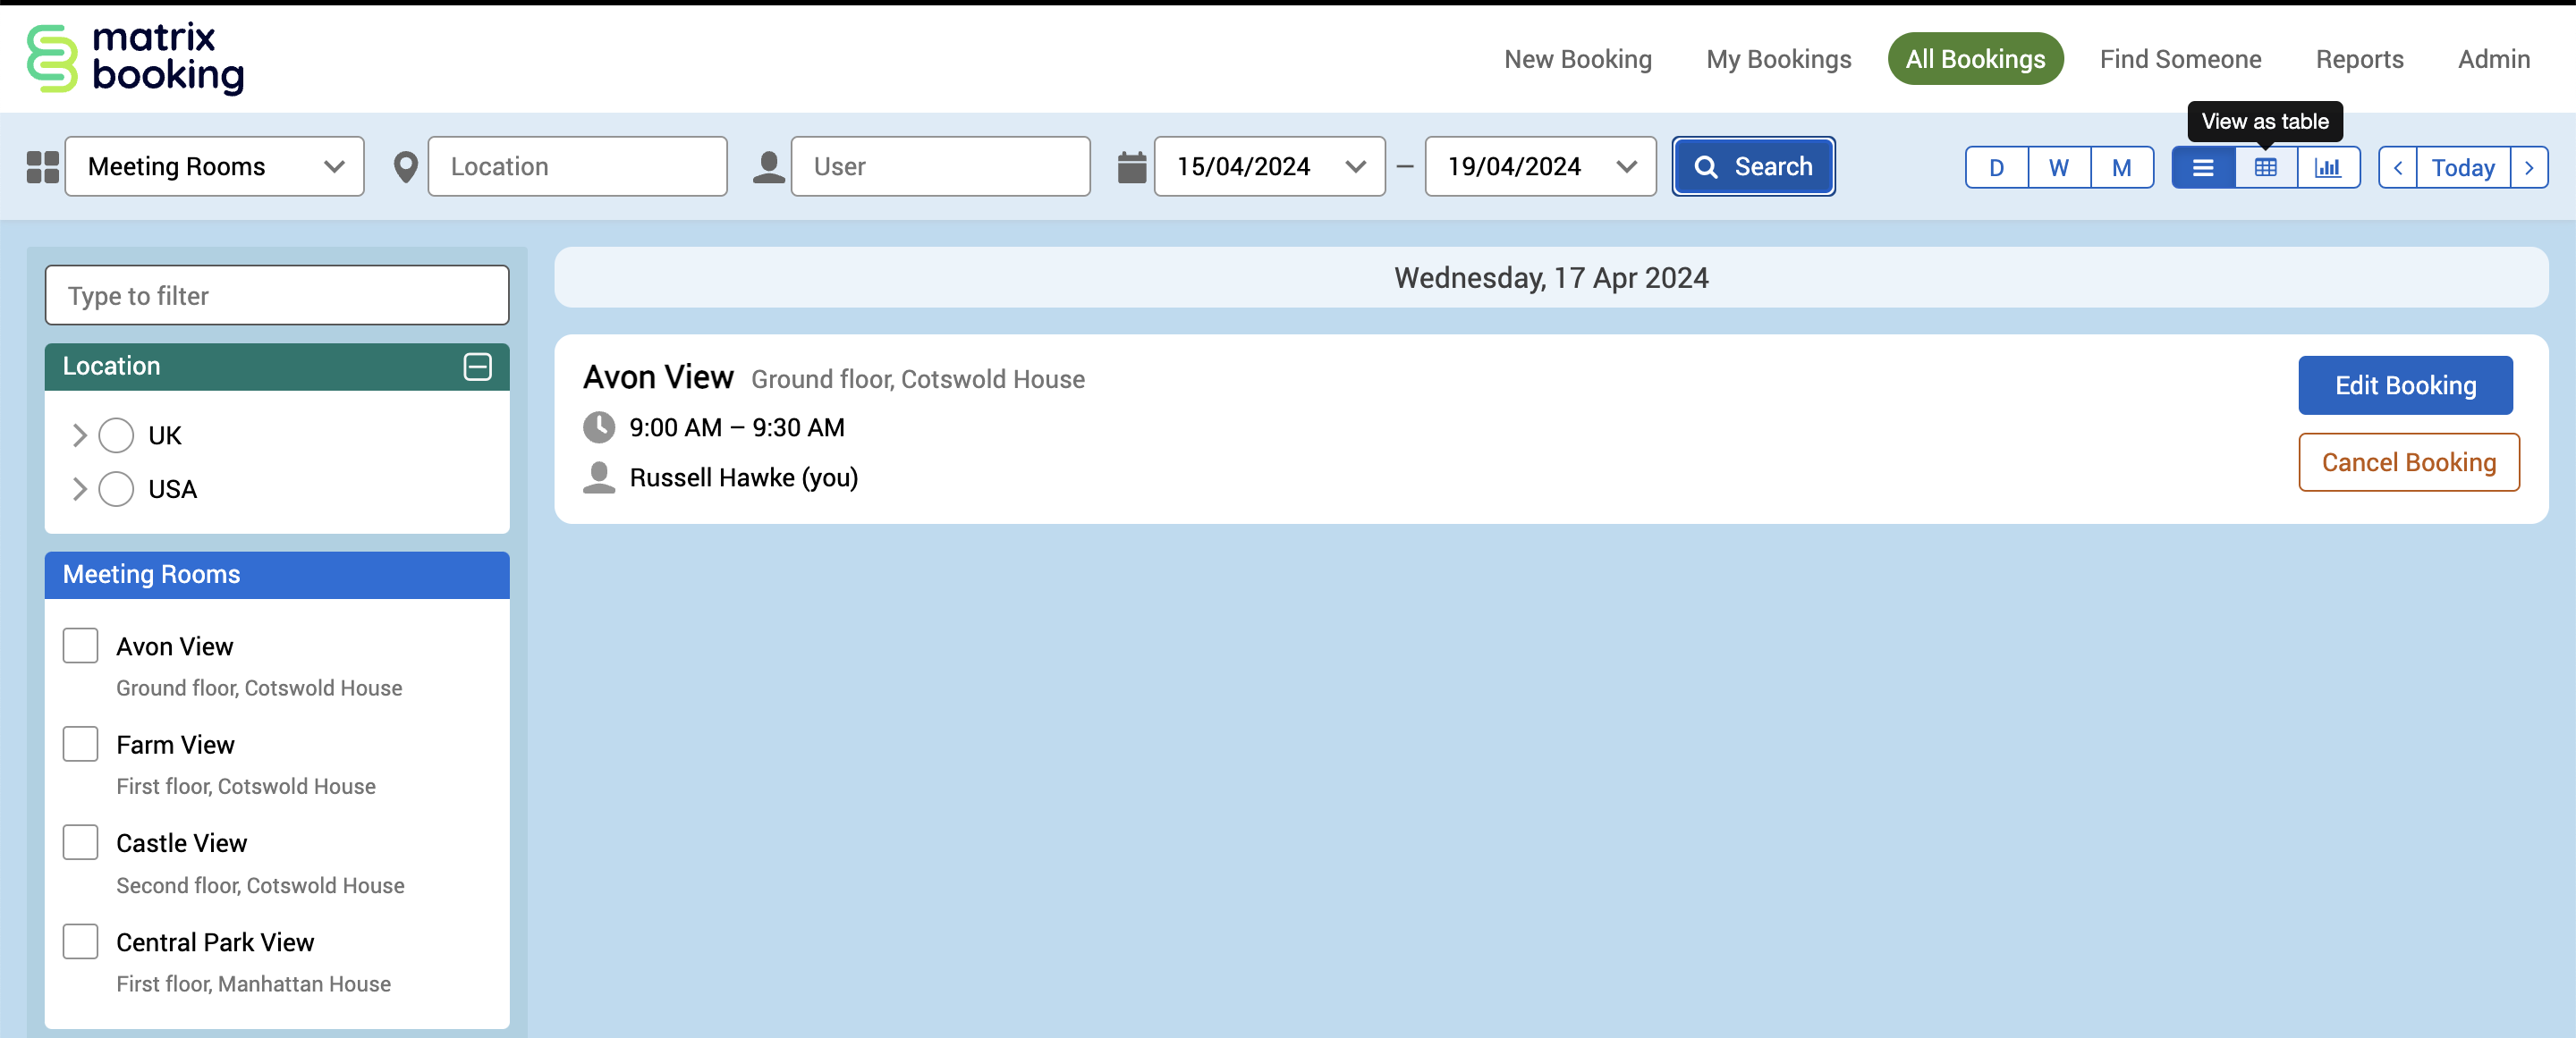This screenshot has width=2576, height=1038.
Task: Open the Meeting Rooms dropdown
Action: coord(214,166)
